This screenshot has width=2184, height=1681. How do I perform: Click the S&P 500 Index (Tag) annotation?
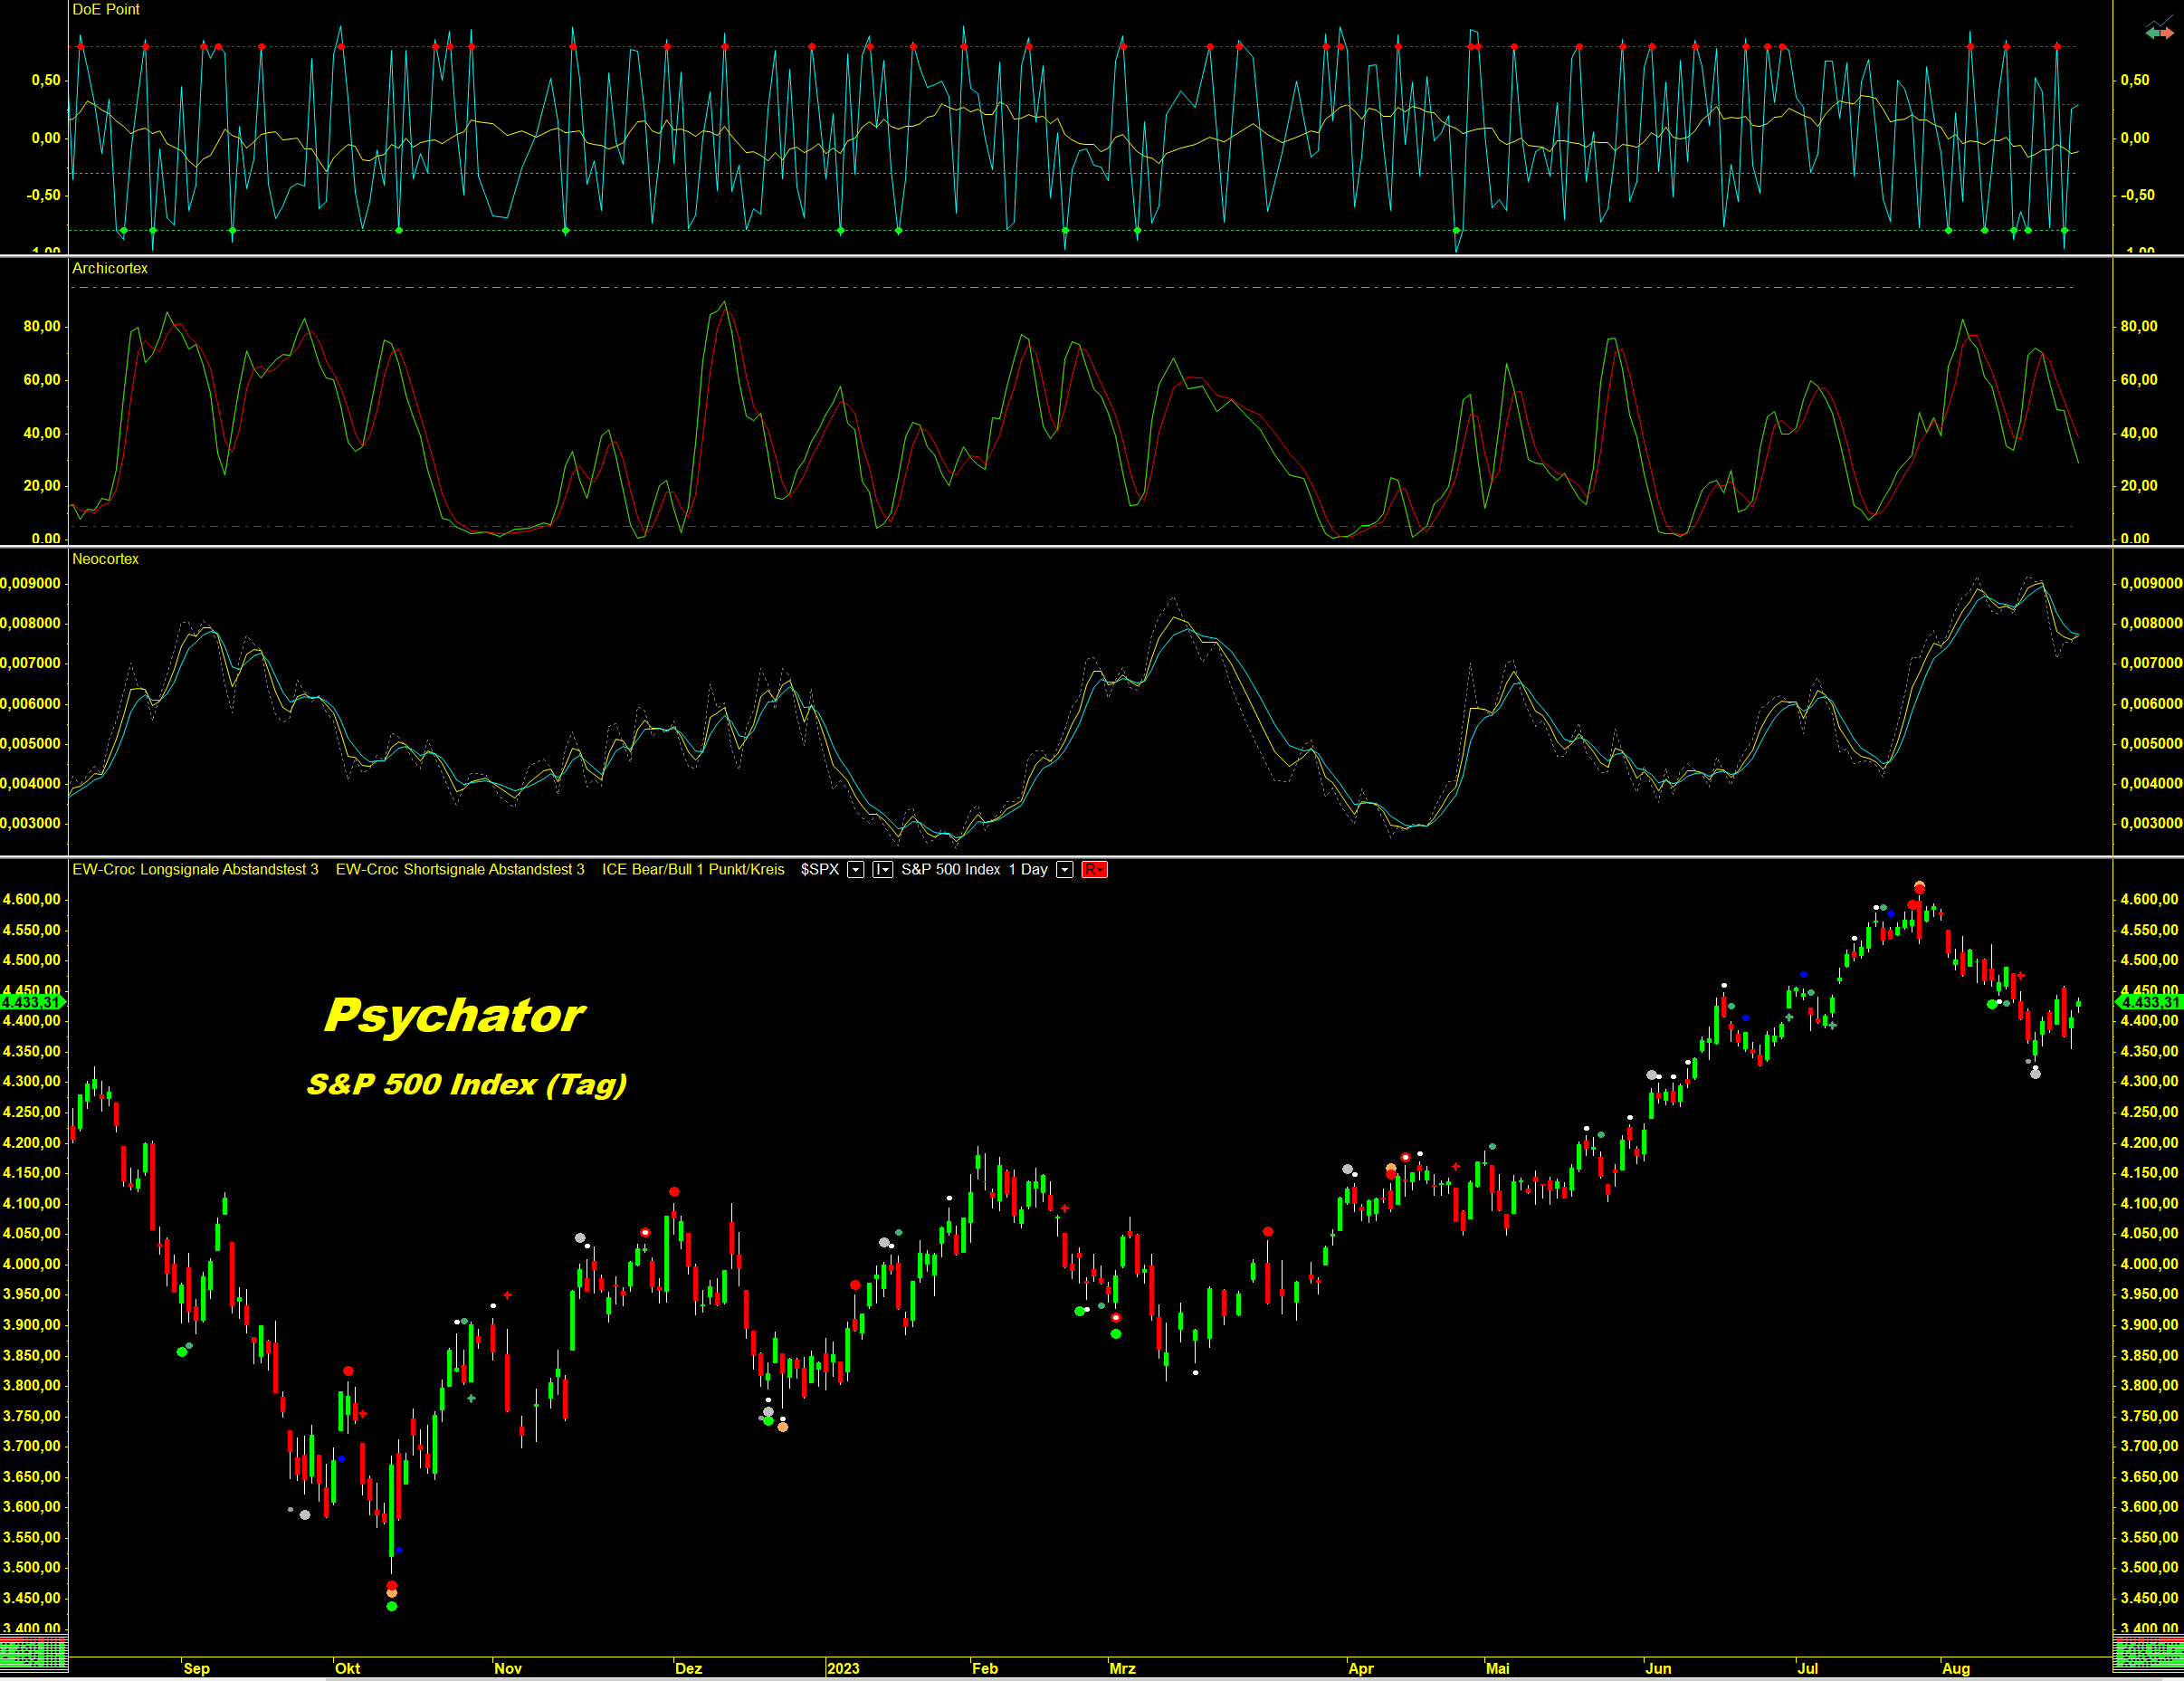[467, 1084]
